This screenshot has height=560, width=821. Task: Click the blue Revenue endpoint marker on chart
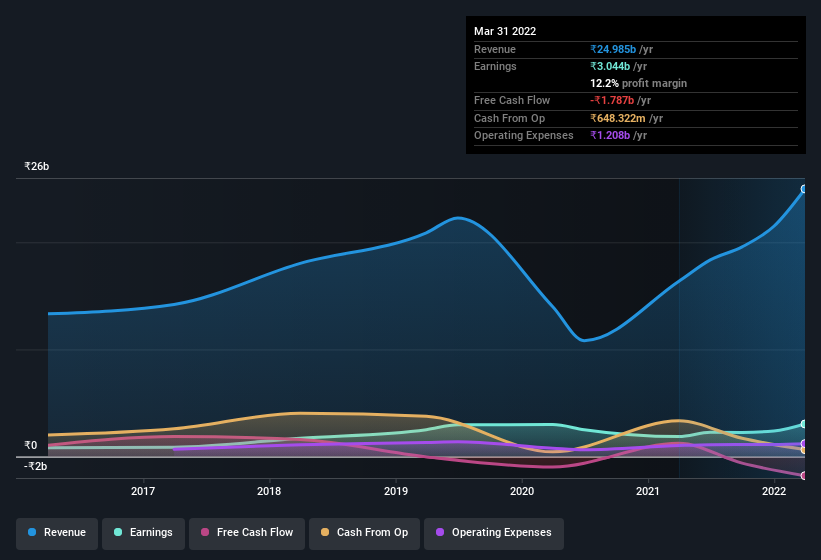pos(804,189)
